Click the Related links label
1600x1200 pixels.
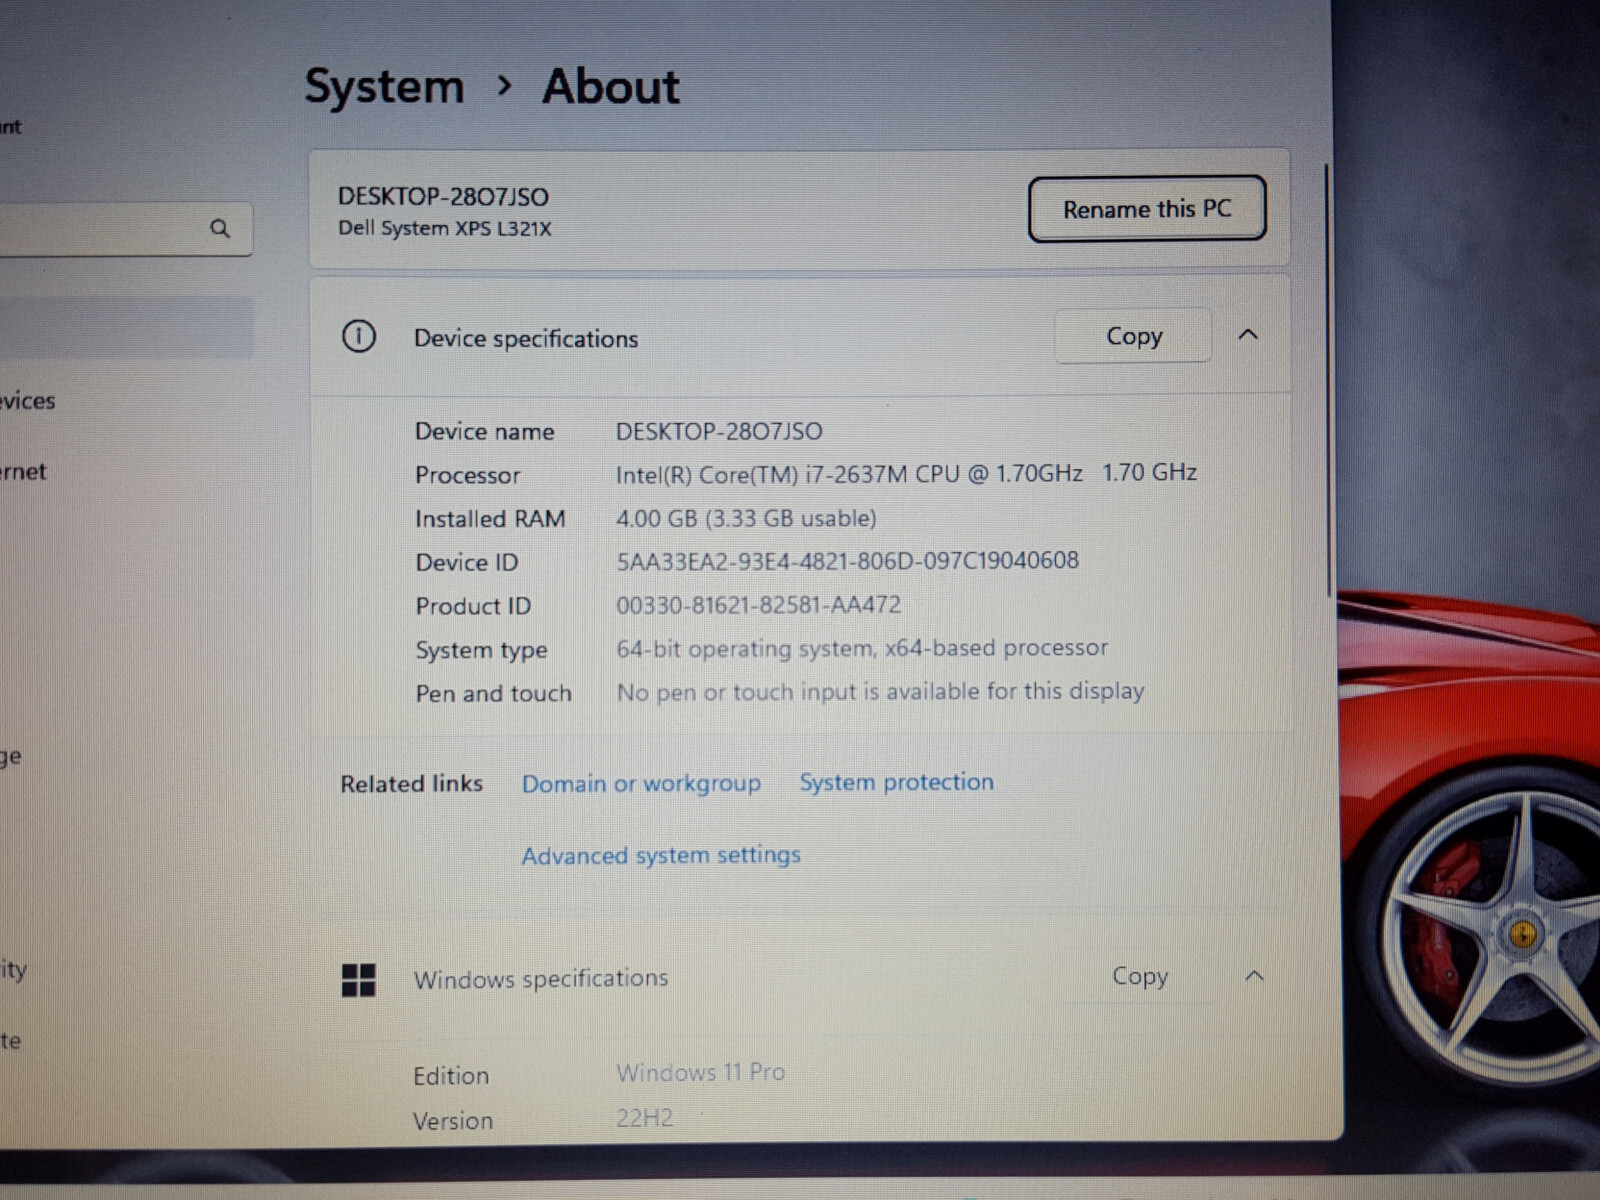tap(411, 783)
